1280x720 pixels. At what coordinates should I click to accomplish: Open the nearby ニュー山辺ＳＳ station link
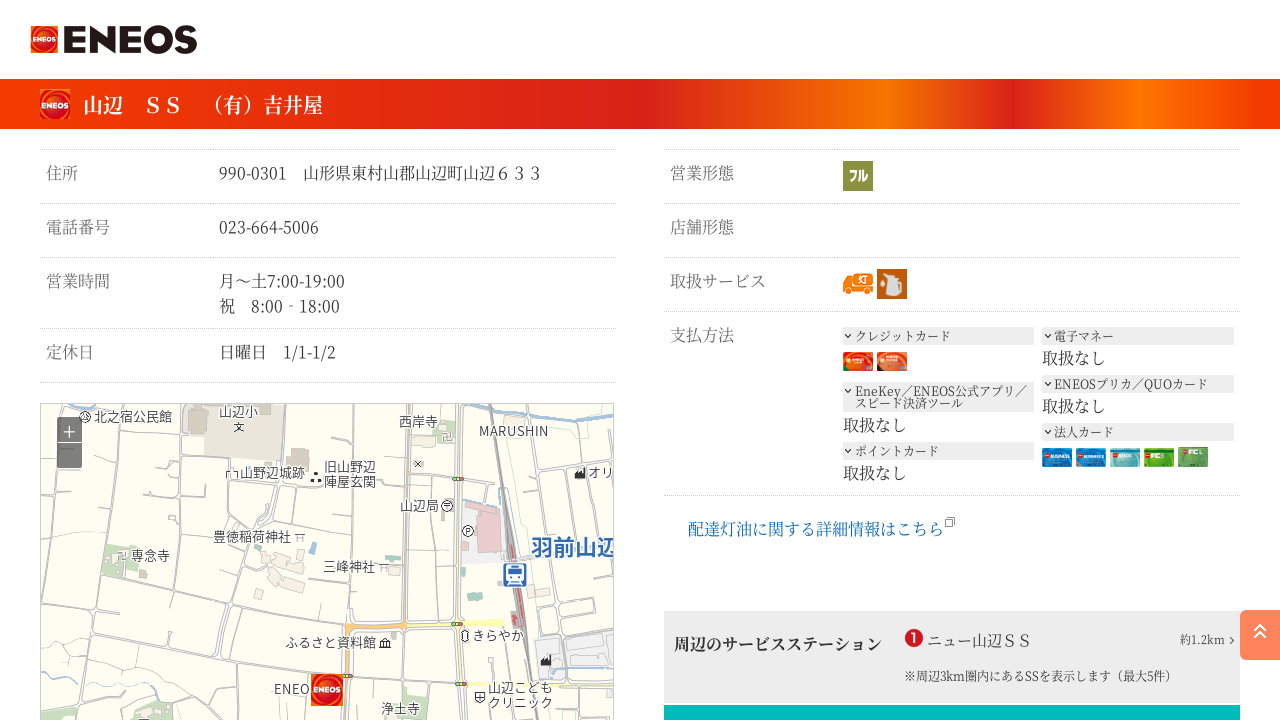pyautogui.click(x=978, y=640)
